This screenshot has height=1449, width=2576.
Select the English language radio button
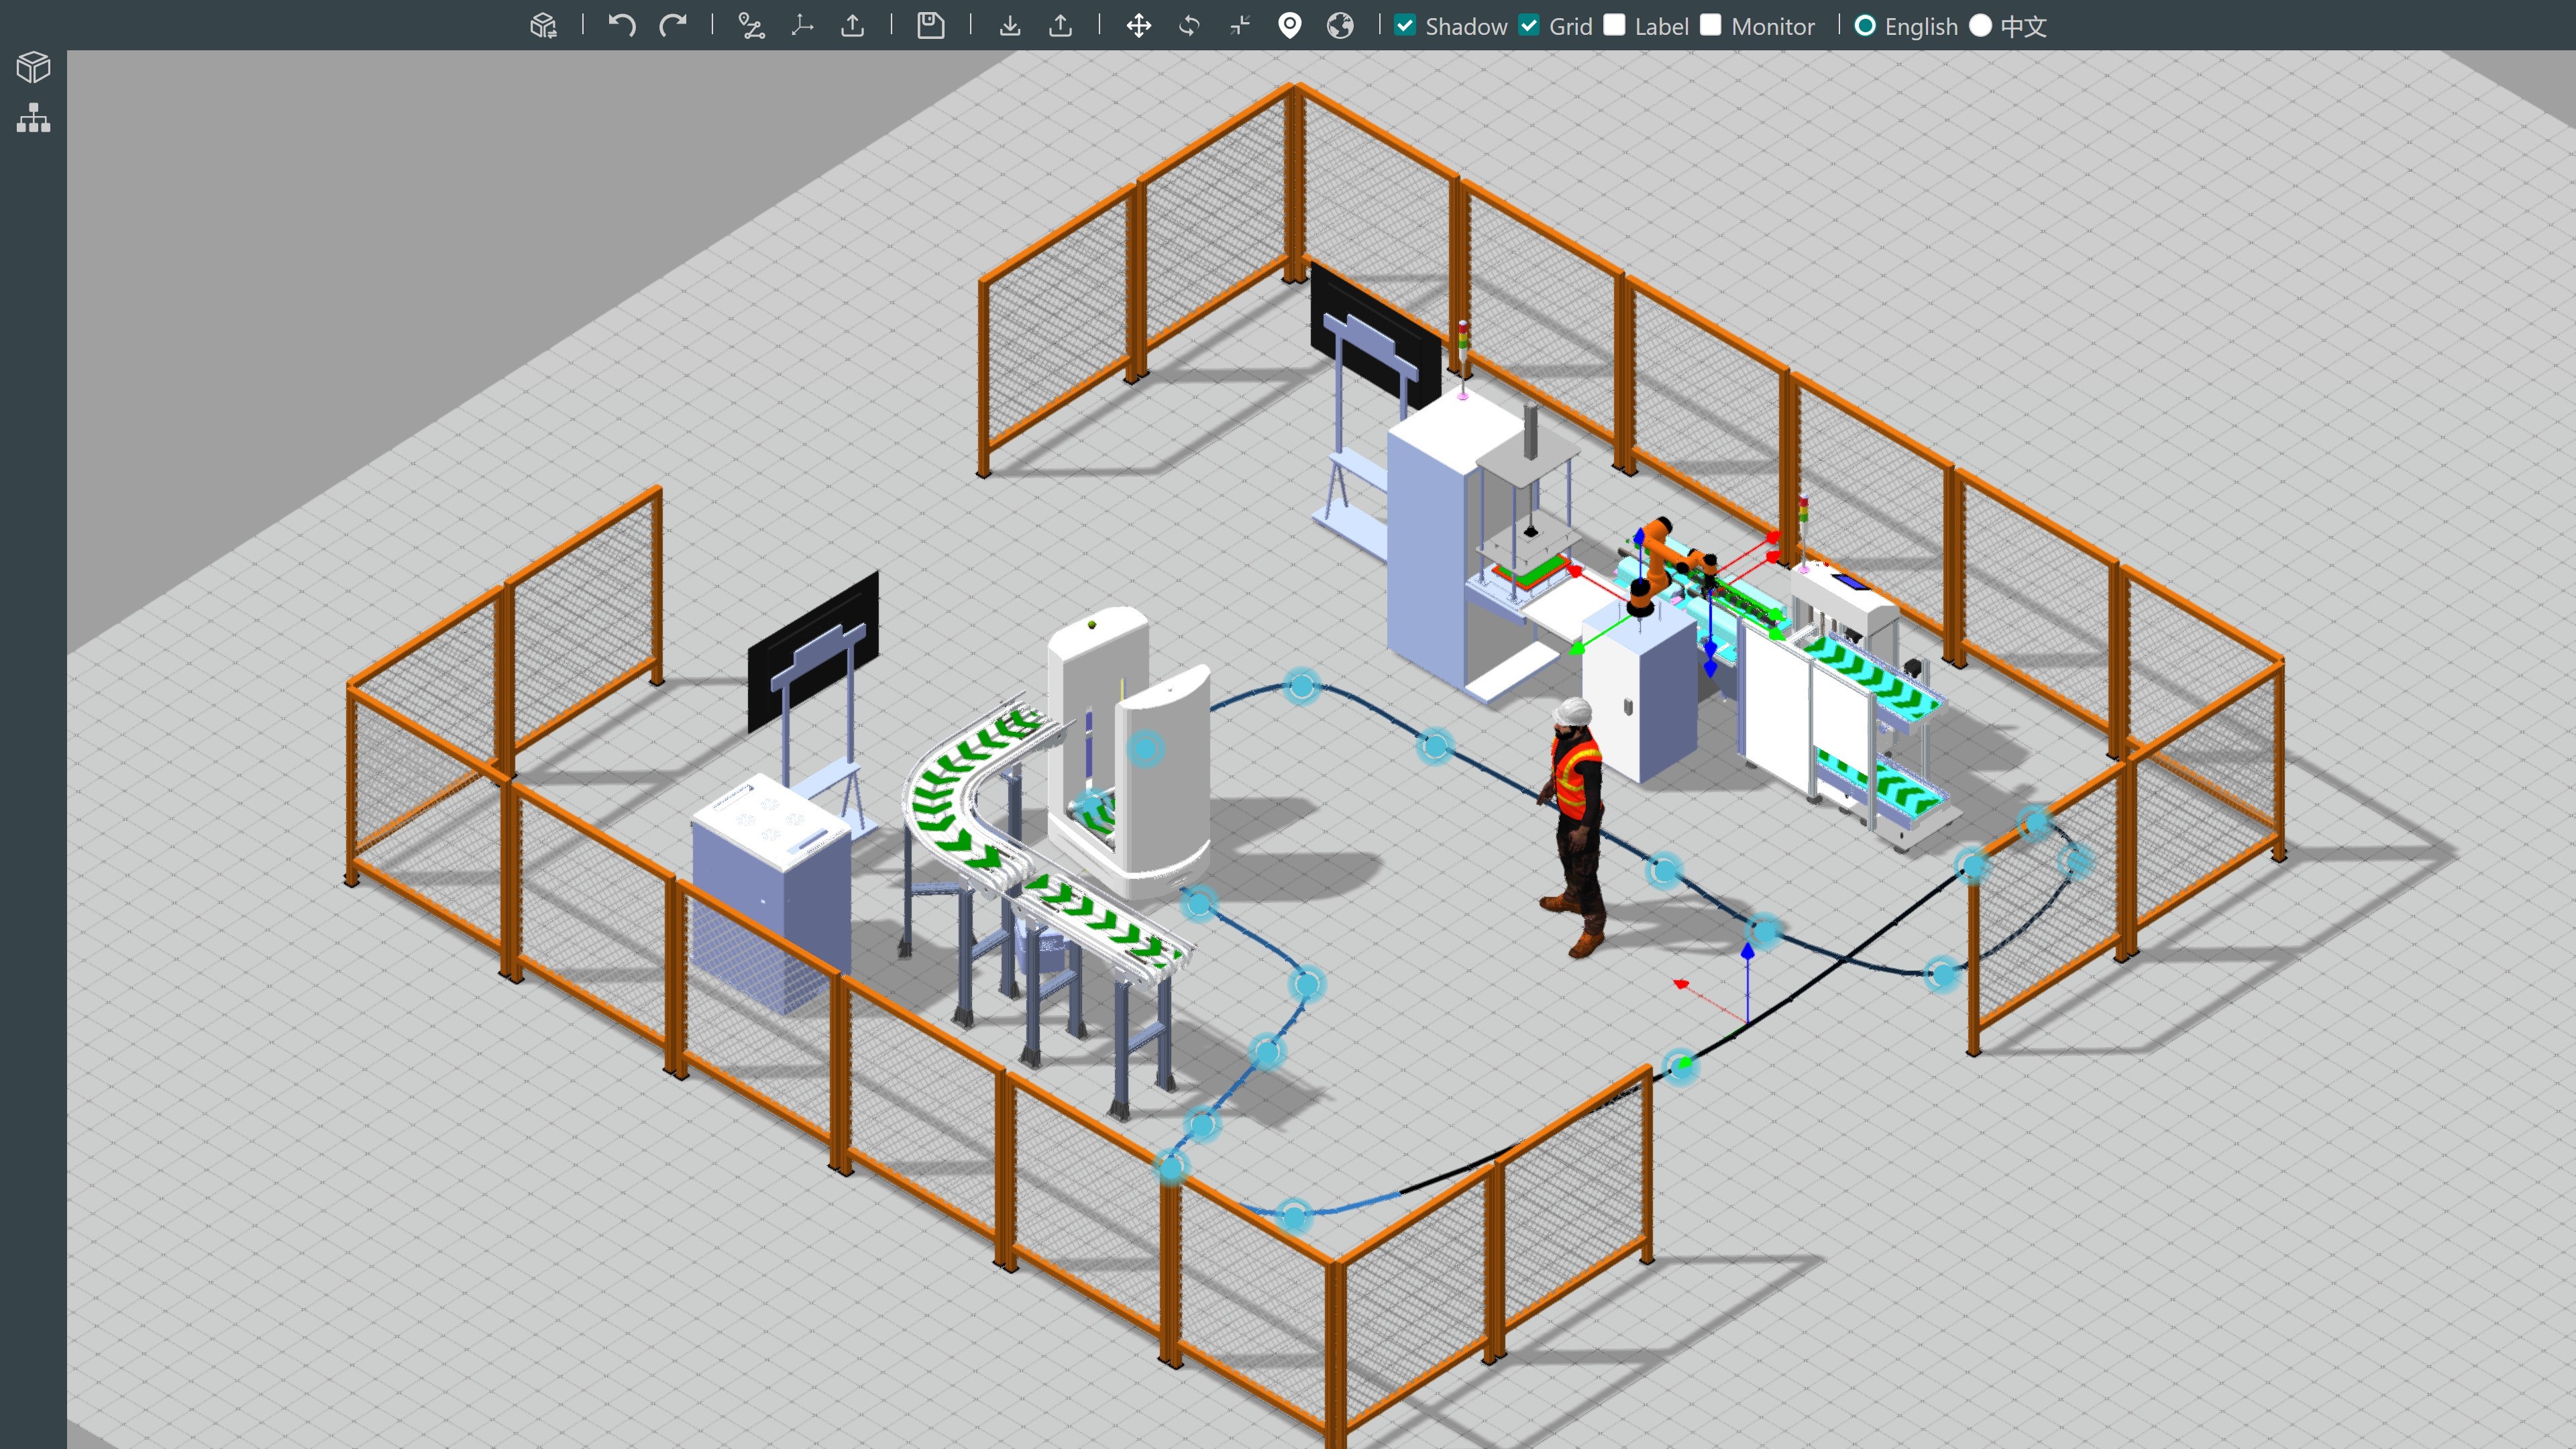click(1865, 26)
